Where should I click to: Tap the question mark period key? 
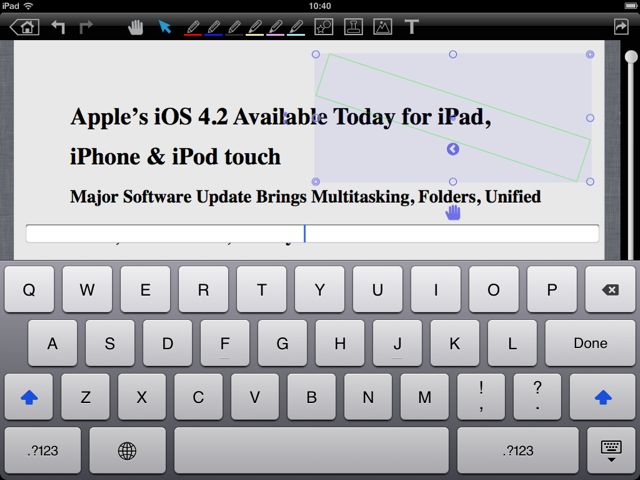pyautogui.click(x=538, y=397)
